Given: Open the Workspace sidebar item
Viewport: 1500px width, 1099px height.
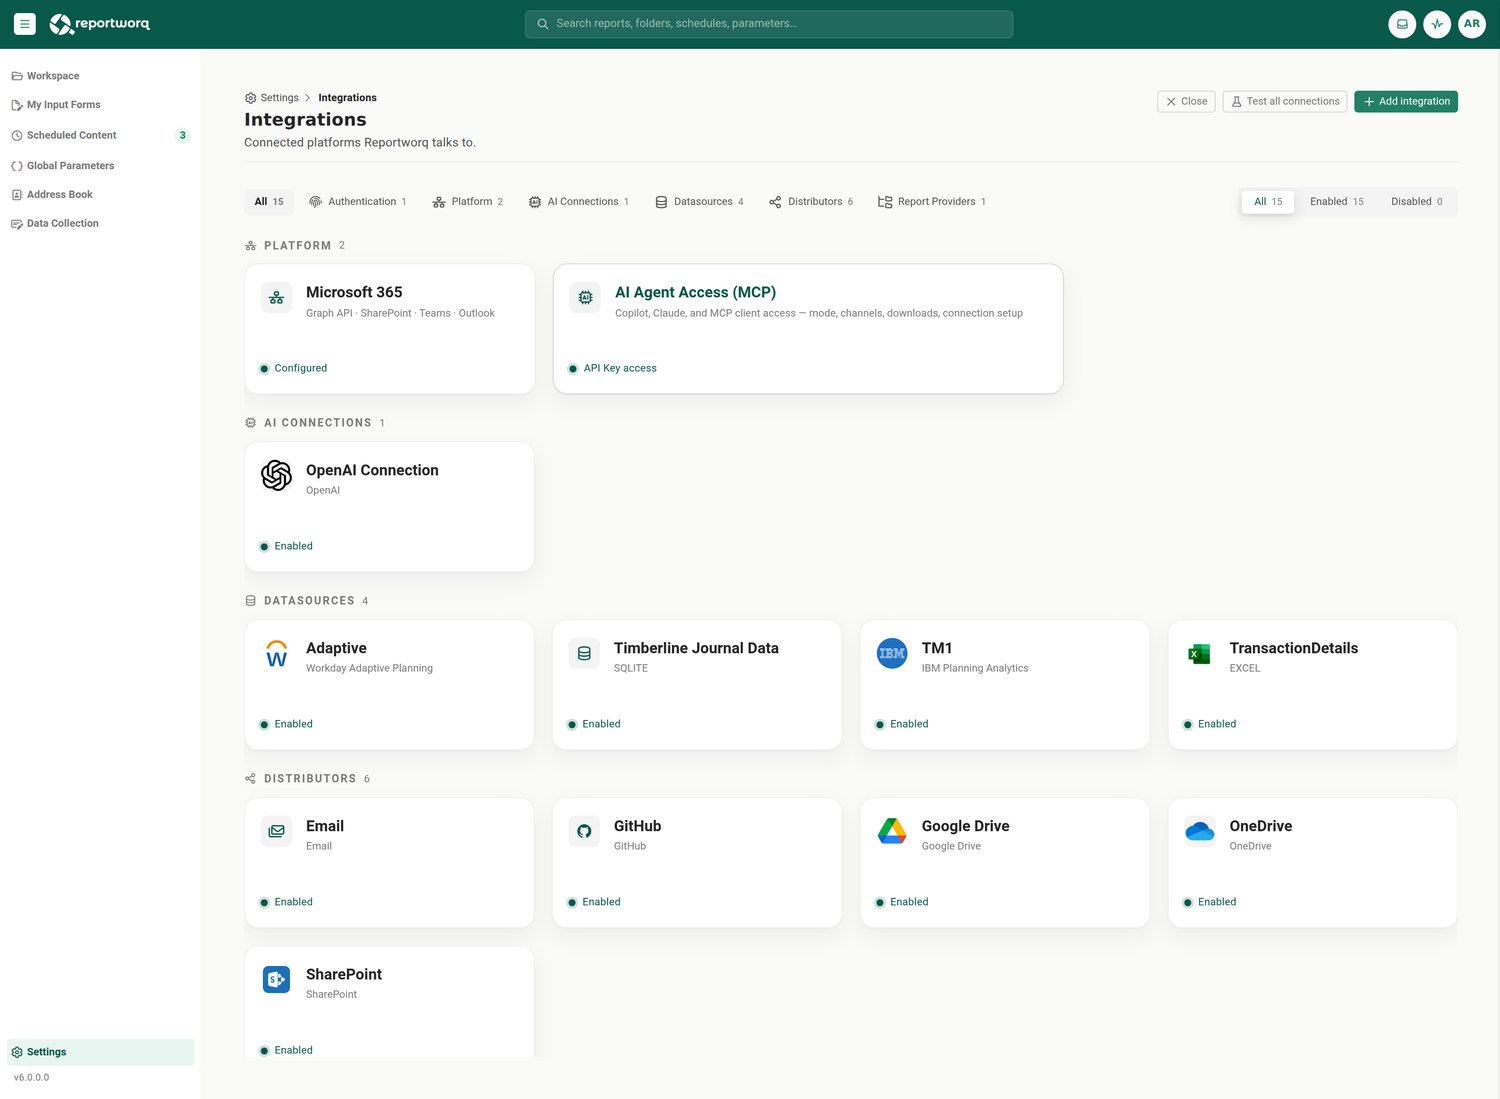Looking at the screenshot, I should point(100,76).
